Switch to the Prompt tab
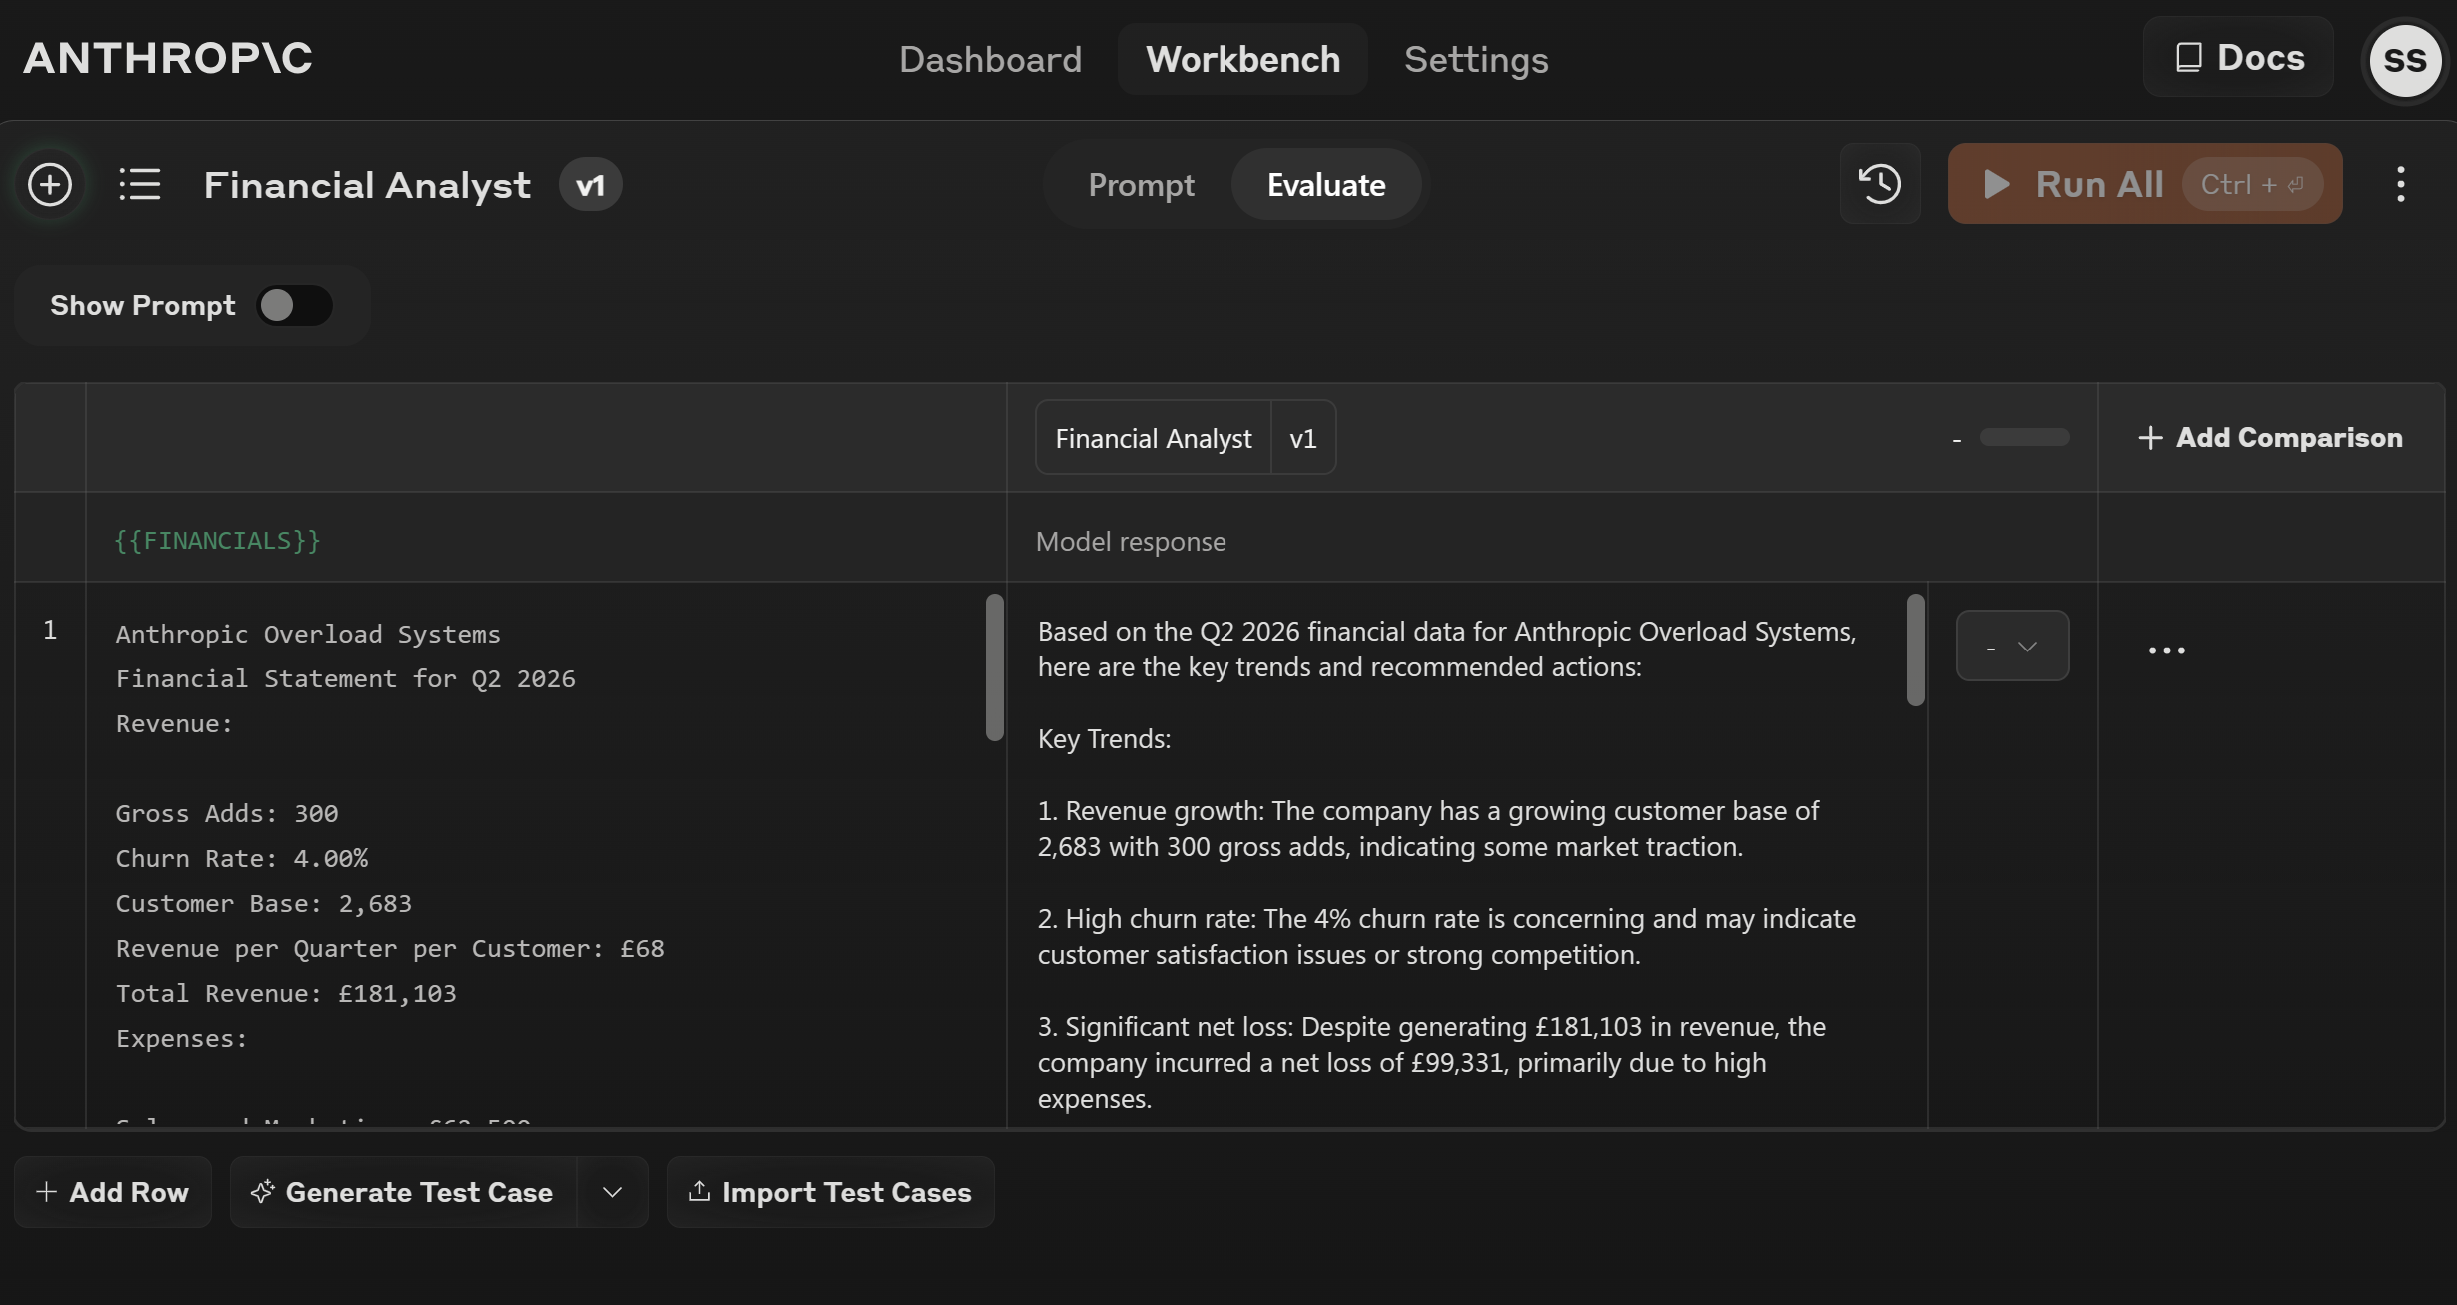Screen dimensions: 2457x1305 1141,185
